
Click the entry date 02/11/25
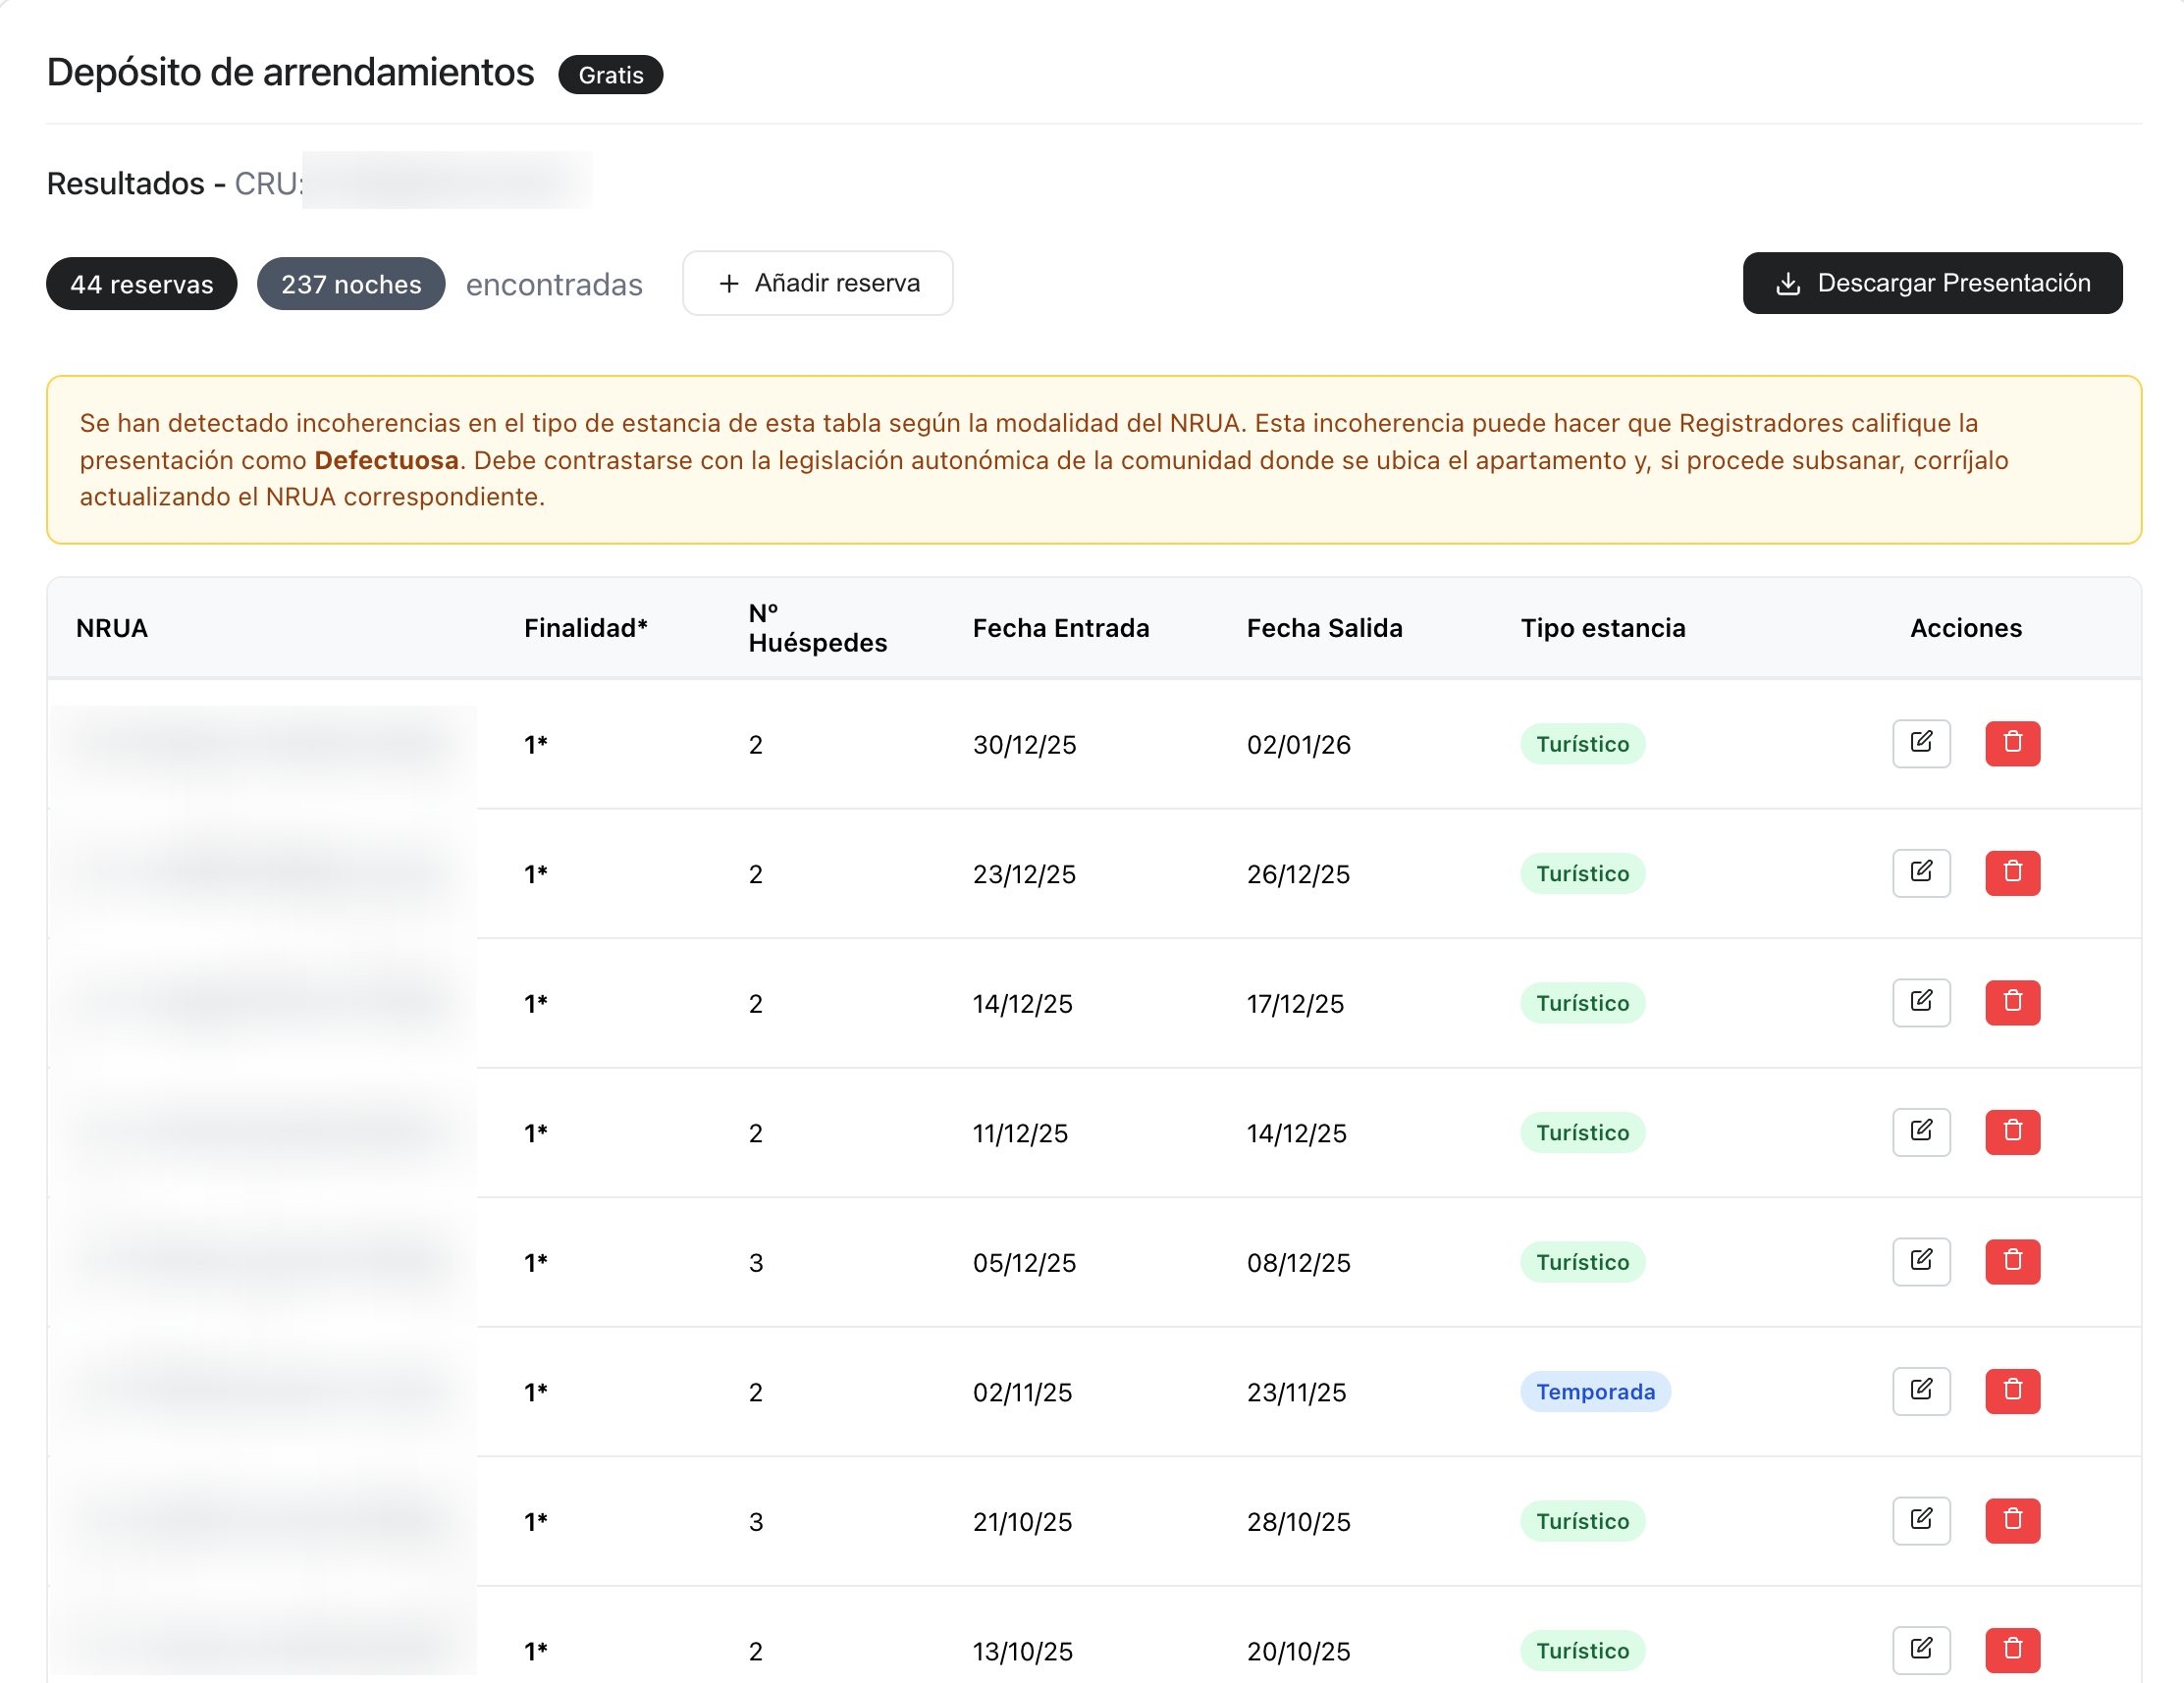point(1022,1392)
